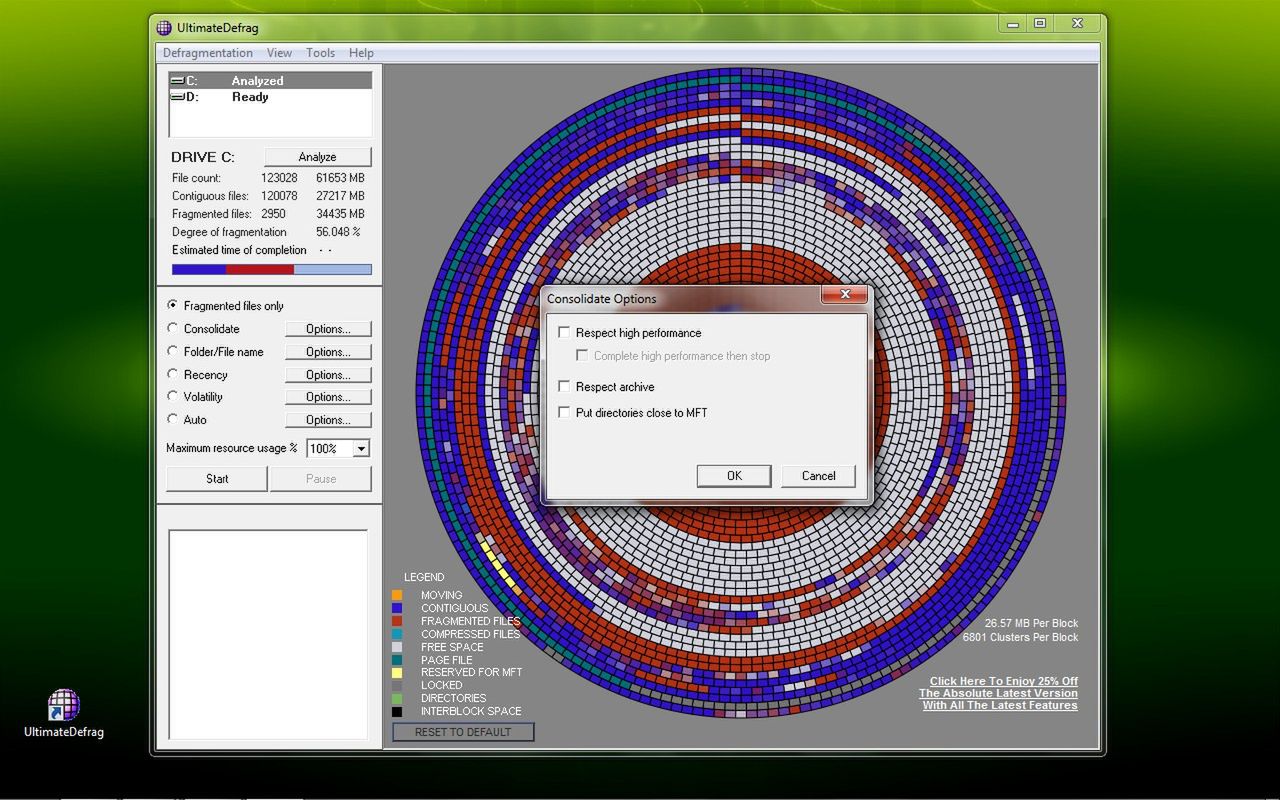
Task: Select the Recency radio button
Action: [173, 374]
